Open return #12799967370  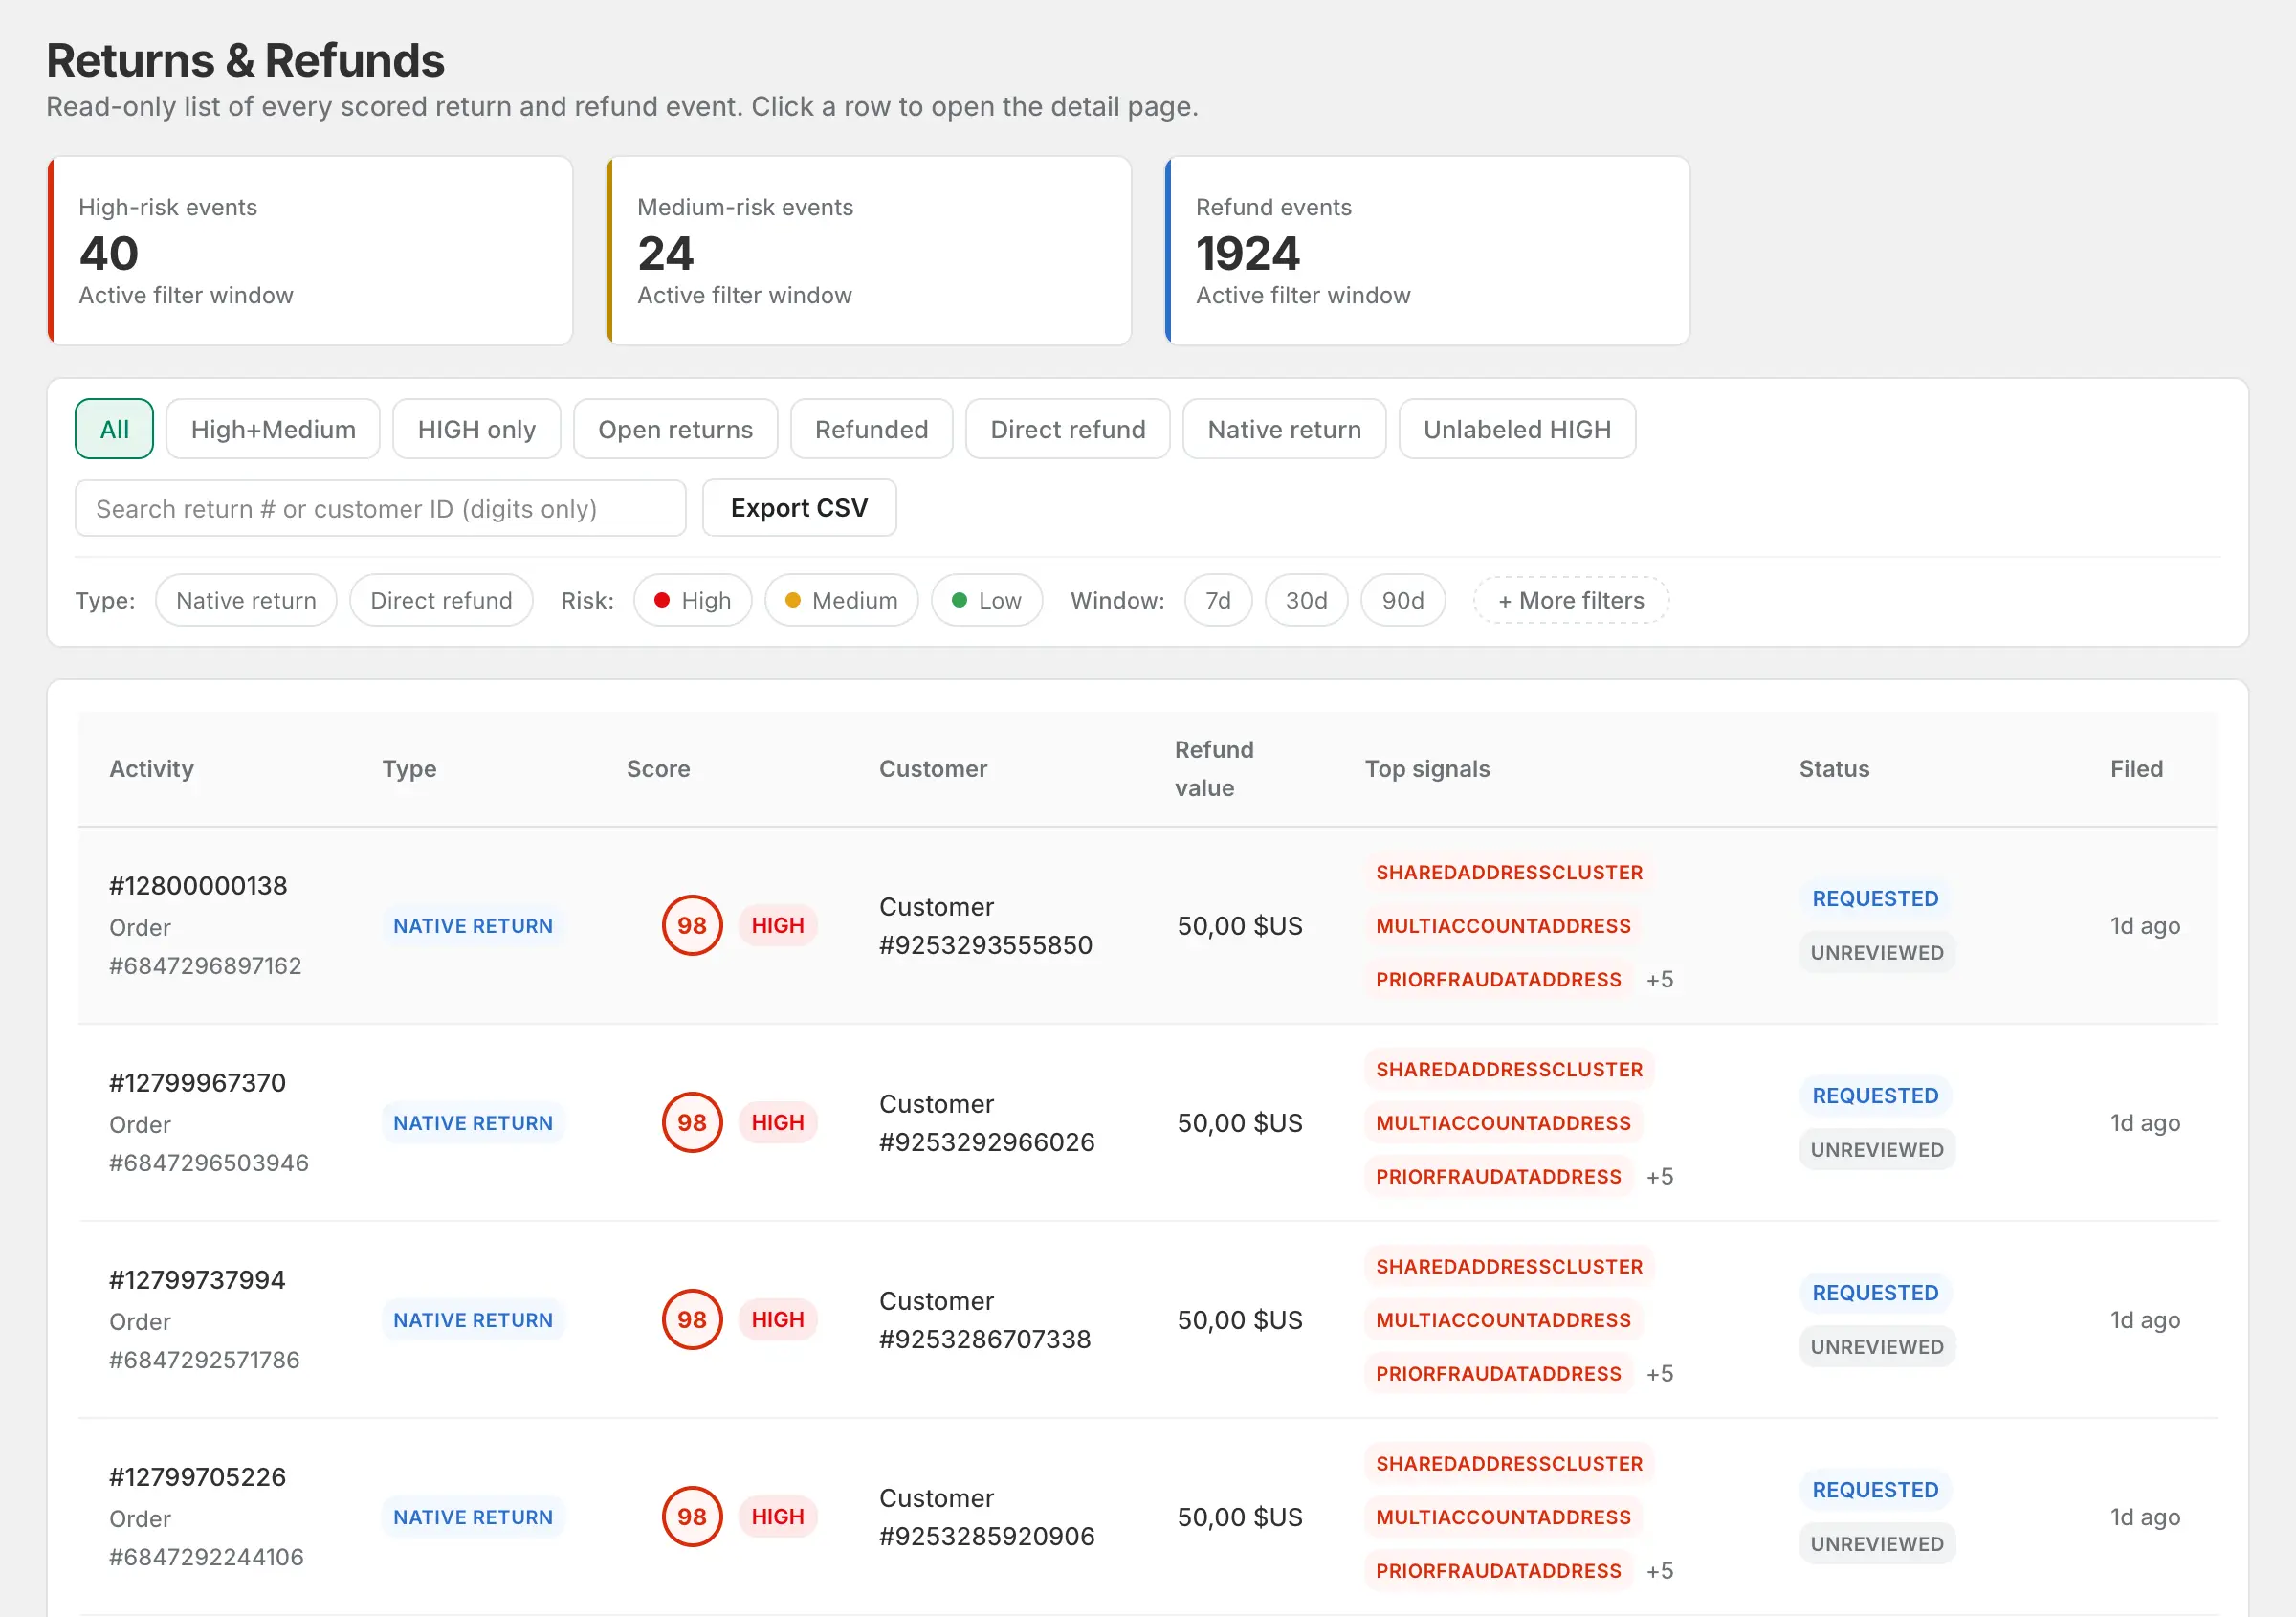[x=197, y=1083]
